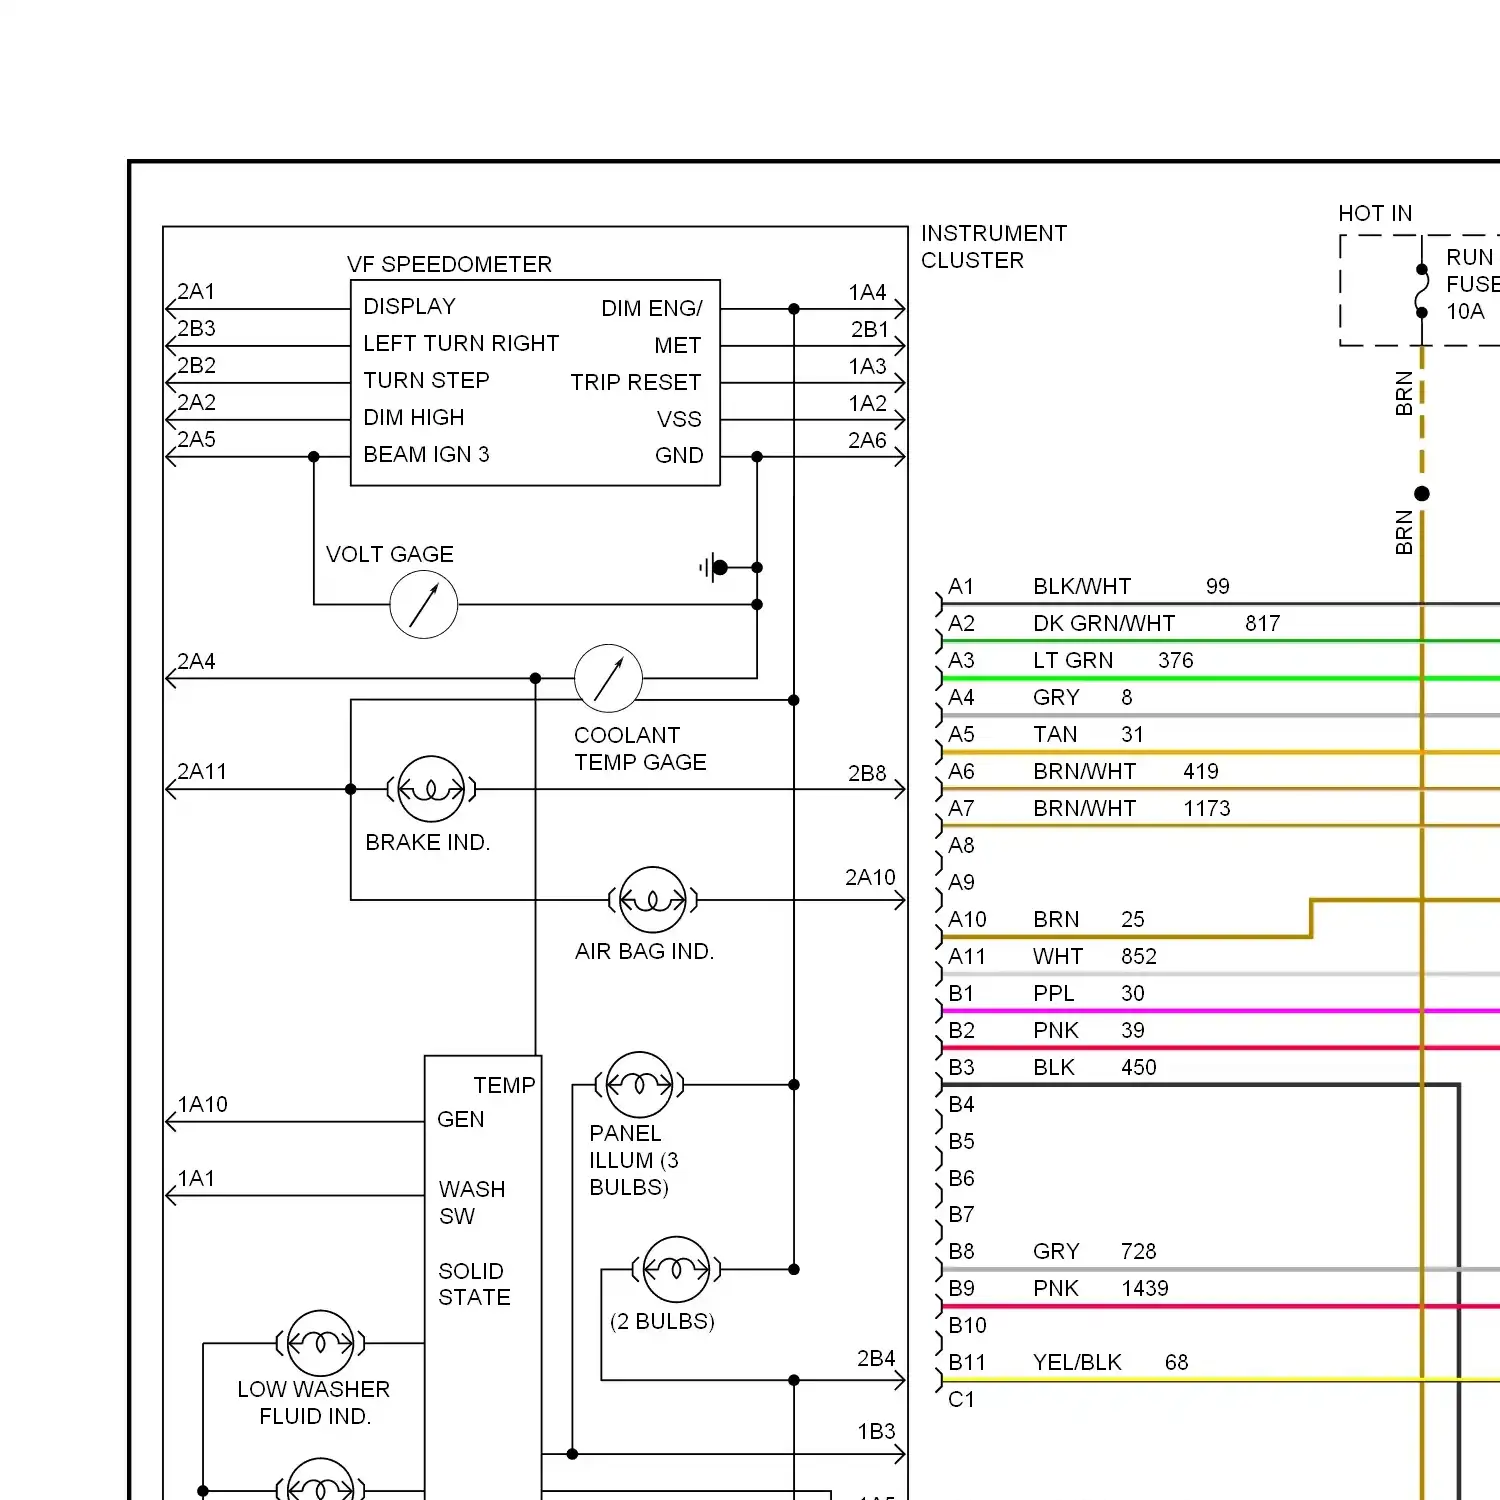The width and height of the screenshot is (1500, 1500).
Task: Click circuit number 419
Action: coord(1200,771)
